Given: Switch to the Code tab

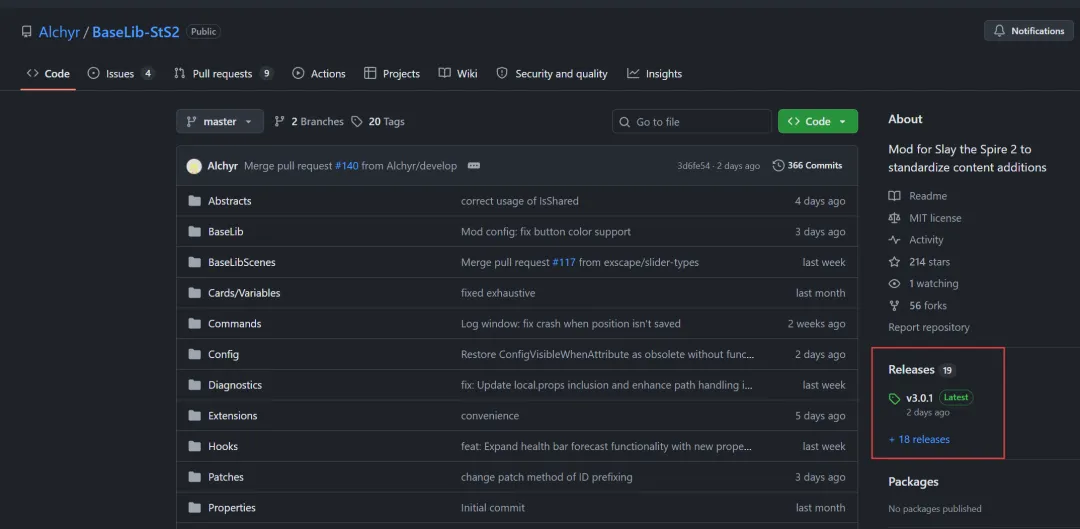Looking at the screenshot, I should click(48, 74).
